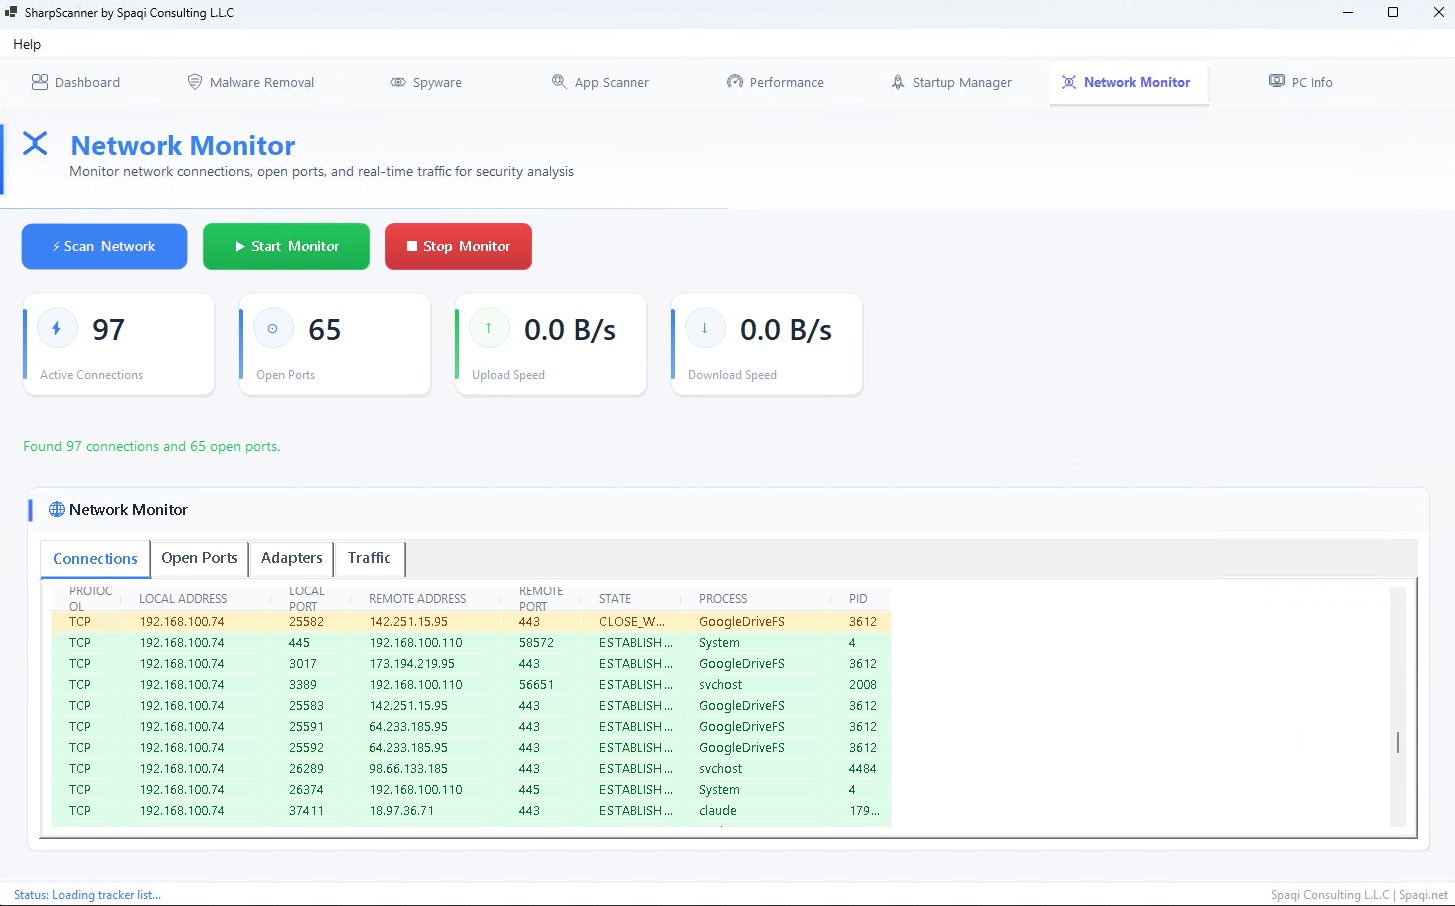Screen dimensions: 1455x906
Task: Switch to the Open Ports tab
Action: [x=198, y=558]
